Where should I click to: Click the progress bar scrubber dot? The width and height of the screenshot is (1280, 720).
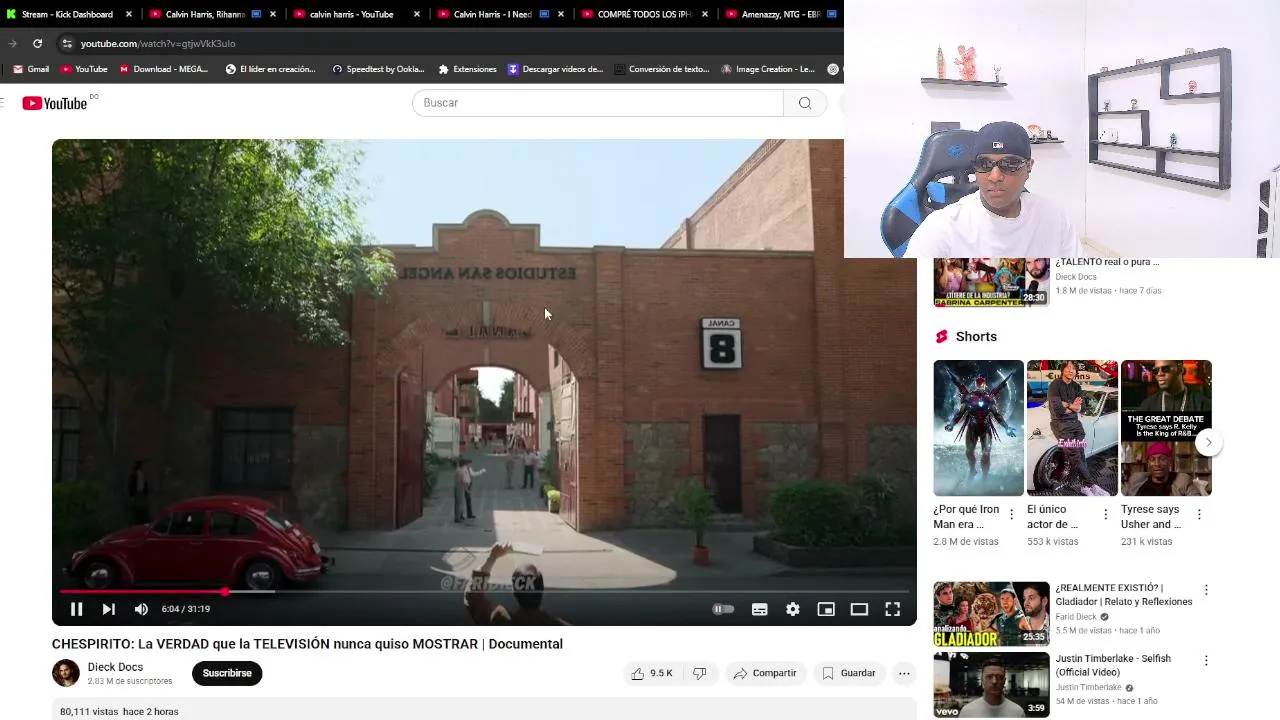click(x=225, y=592)
